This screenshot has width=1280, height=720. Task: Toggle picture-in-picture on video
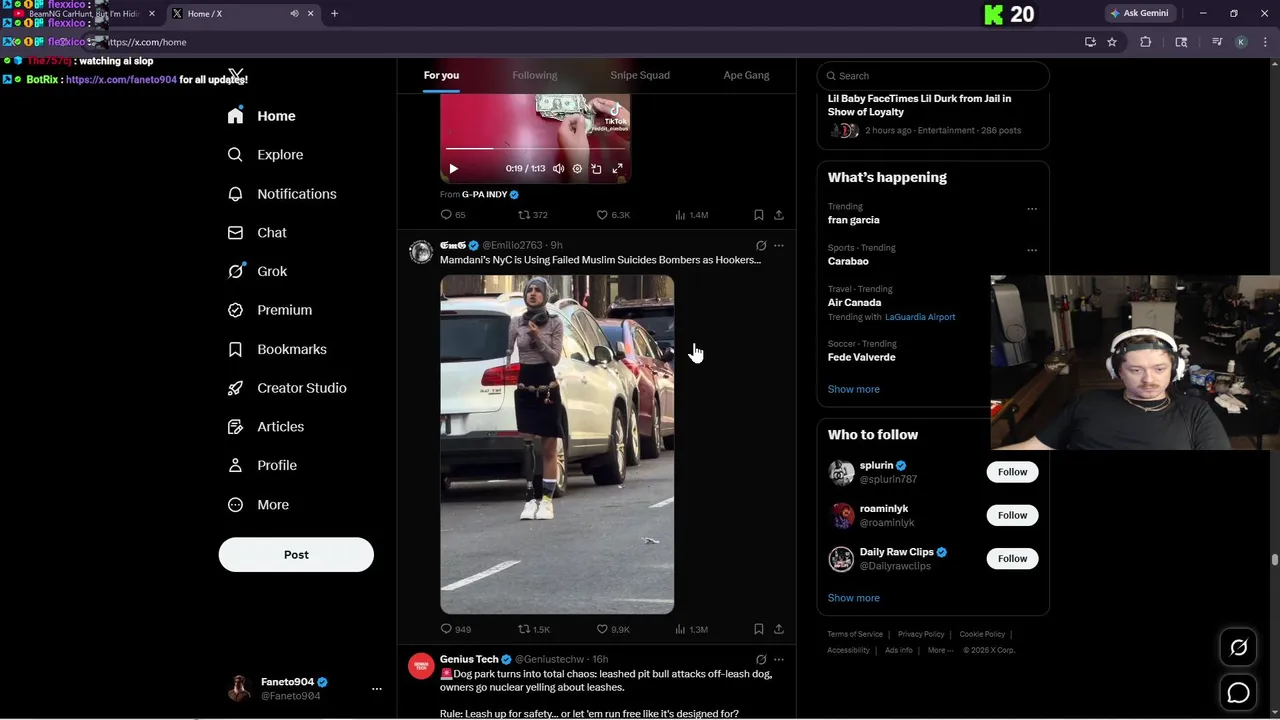597,169
